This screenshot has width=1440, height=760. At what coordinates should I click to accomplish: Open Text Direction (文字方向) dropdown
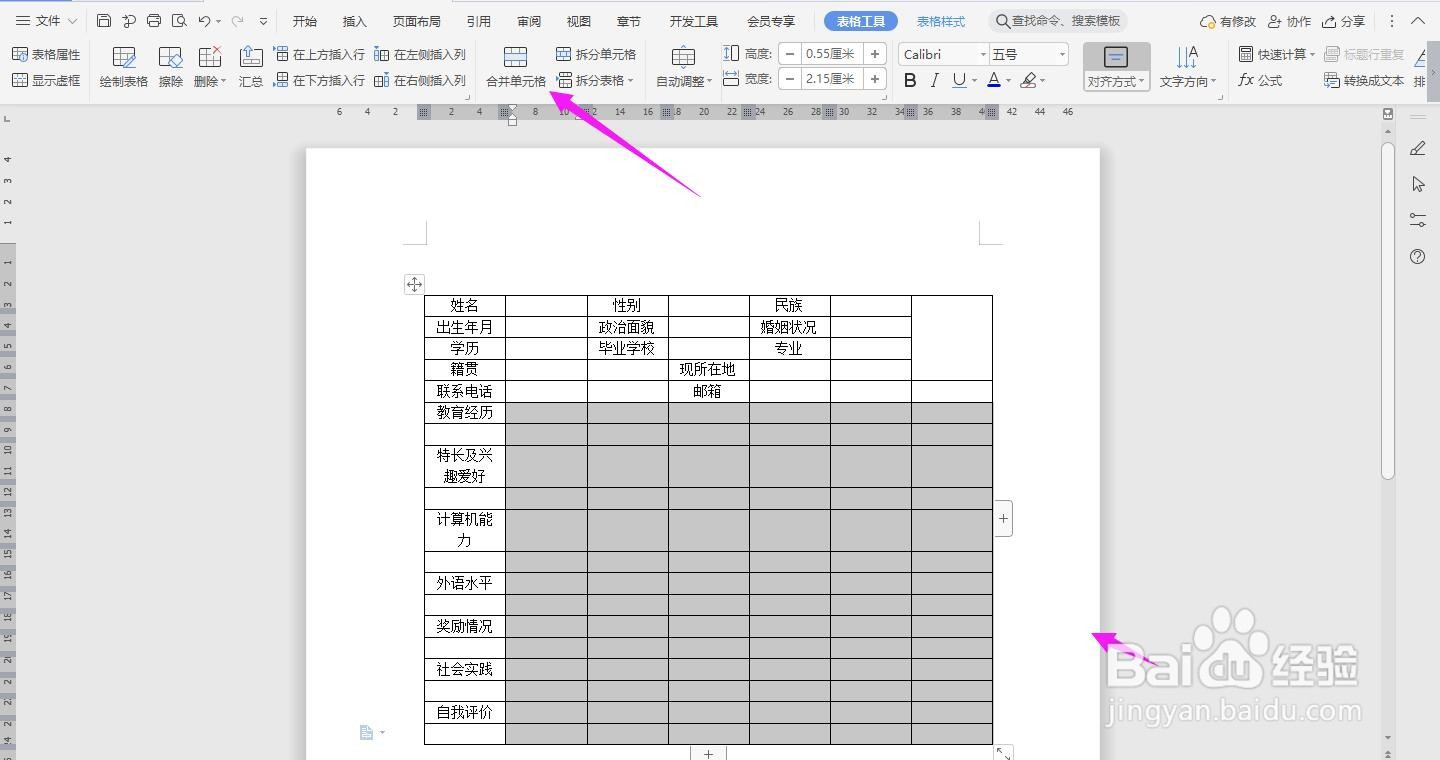pos(1187,67)
